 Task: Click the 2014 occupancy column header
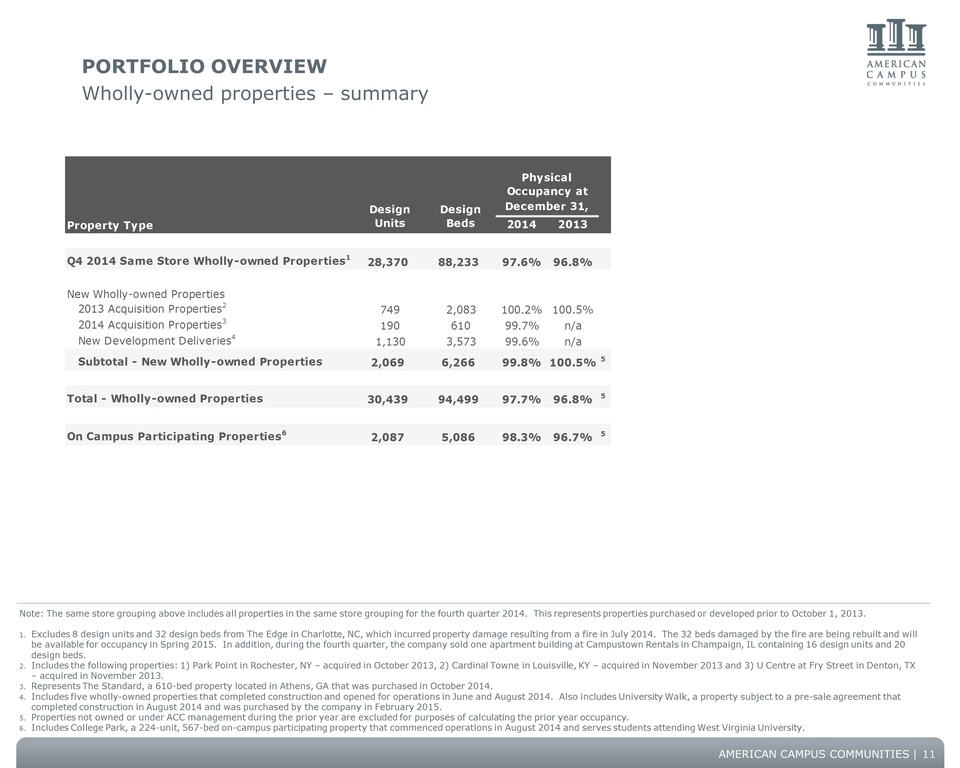click(522, 224)
